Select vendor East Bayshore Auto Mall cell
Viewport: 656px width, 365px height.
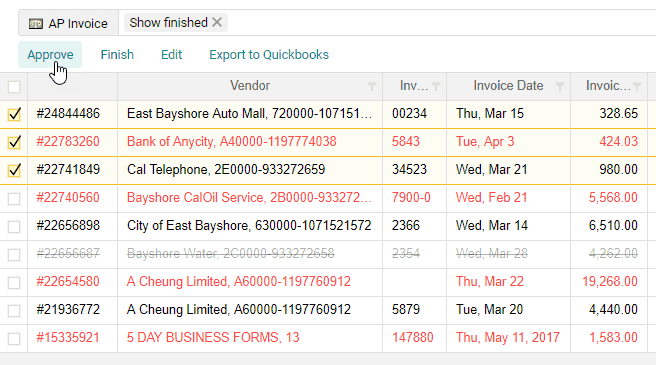click(x=250, y=113)
